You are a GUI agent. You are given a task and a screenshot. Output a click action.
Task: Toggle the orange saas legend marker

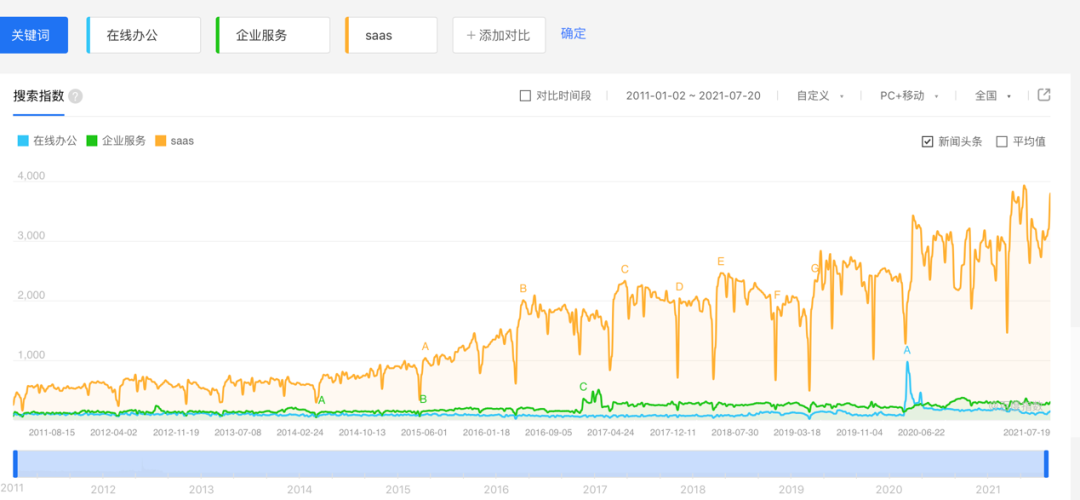pos(161,141)
